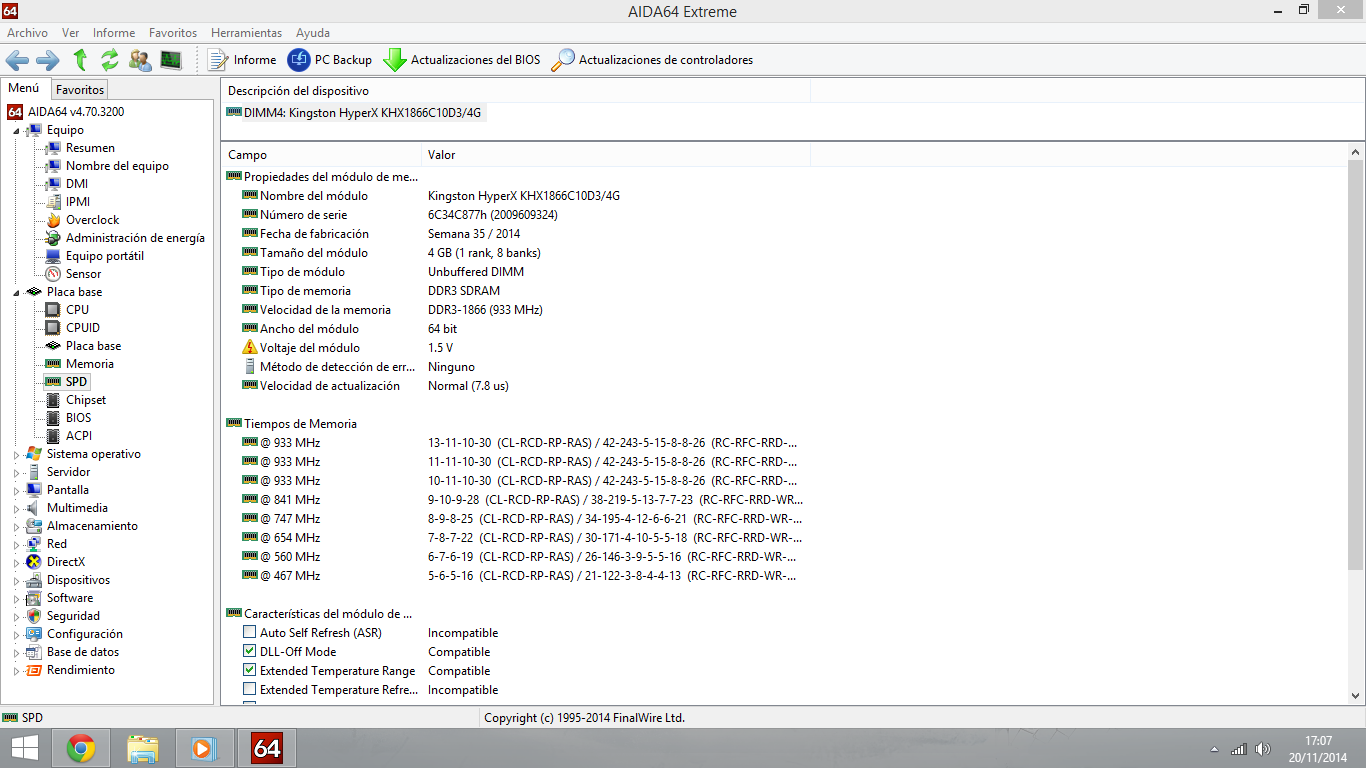1366x768 pixels.
Task: Click the volume speaker tray icon
Action: 1263,749
